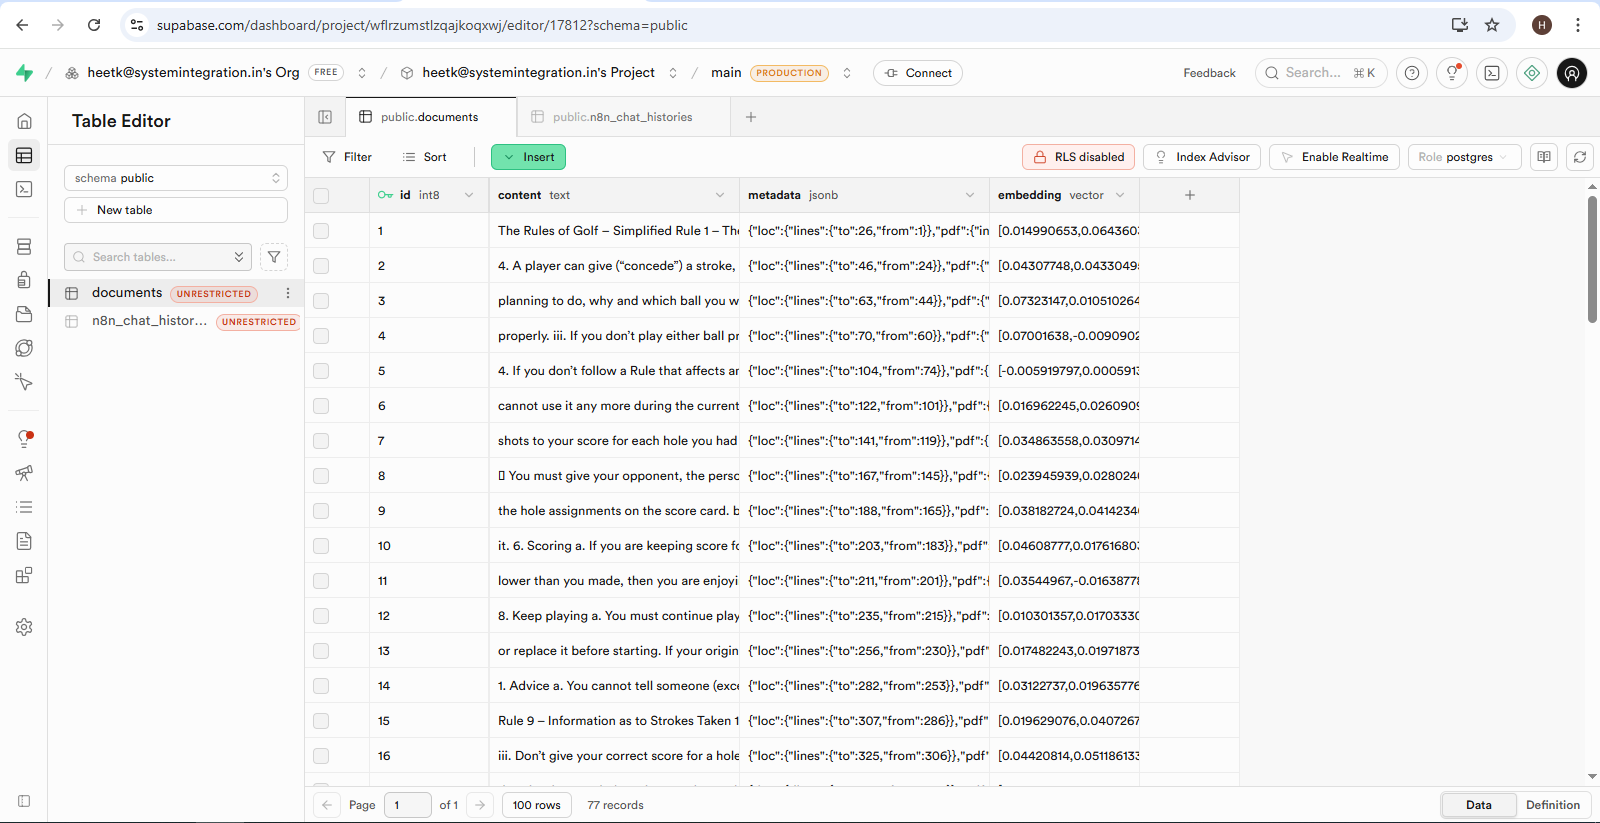Click the add new column plus icon
This screenshot has height=823, width=1600.
point(1190,195)
